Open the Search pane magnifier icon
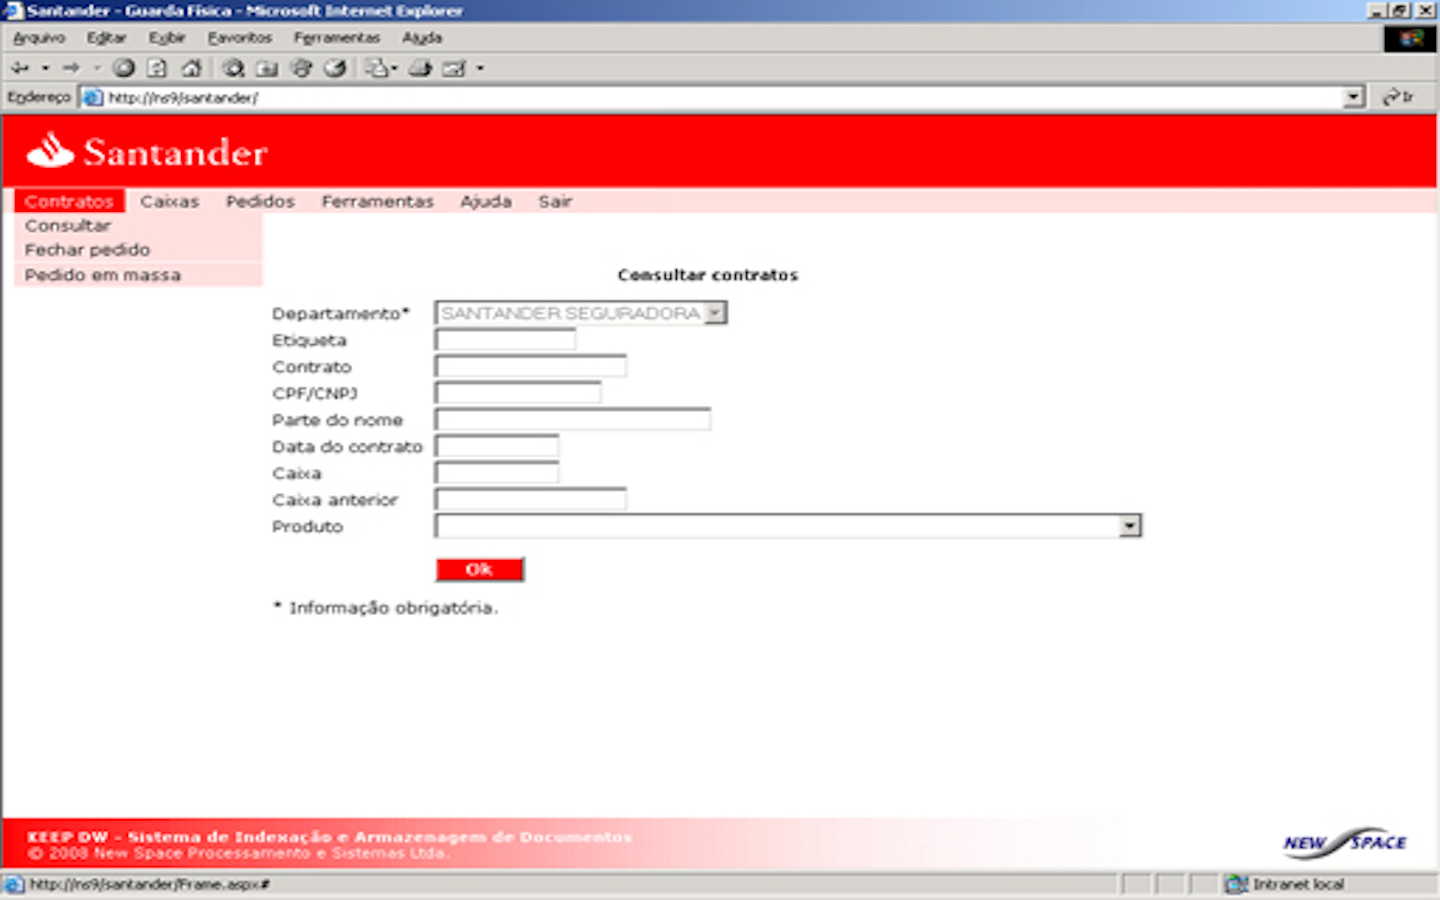Viewport: 1440px width, 900px height. coord(233,68)
